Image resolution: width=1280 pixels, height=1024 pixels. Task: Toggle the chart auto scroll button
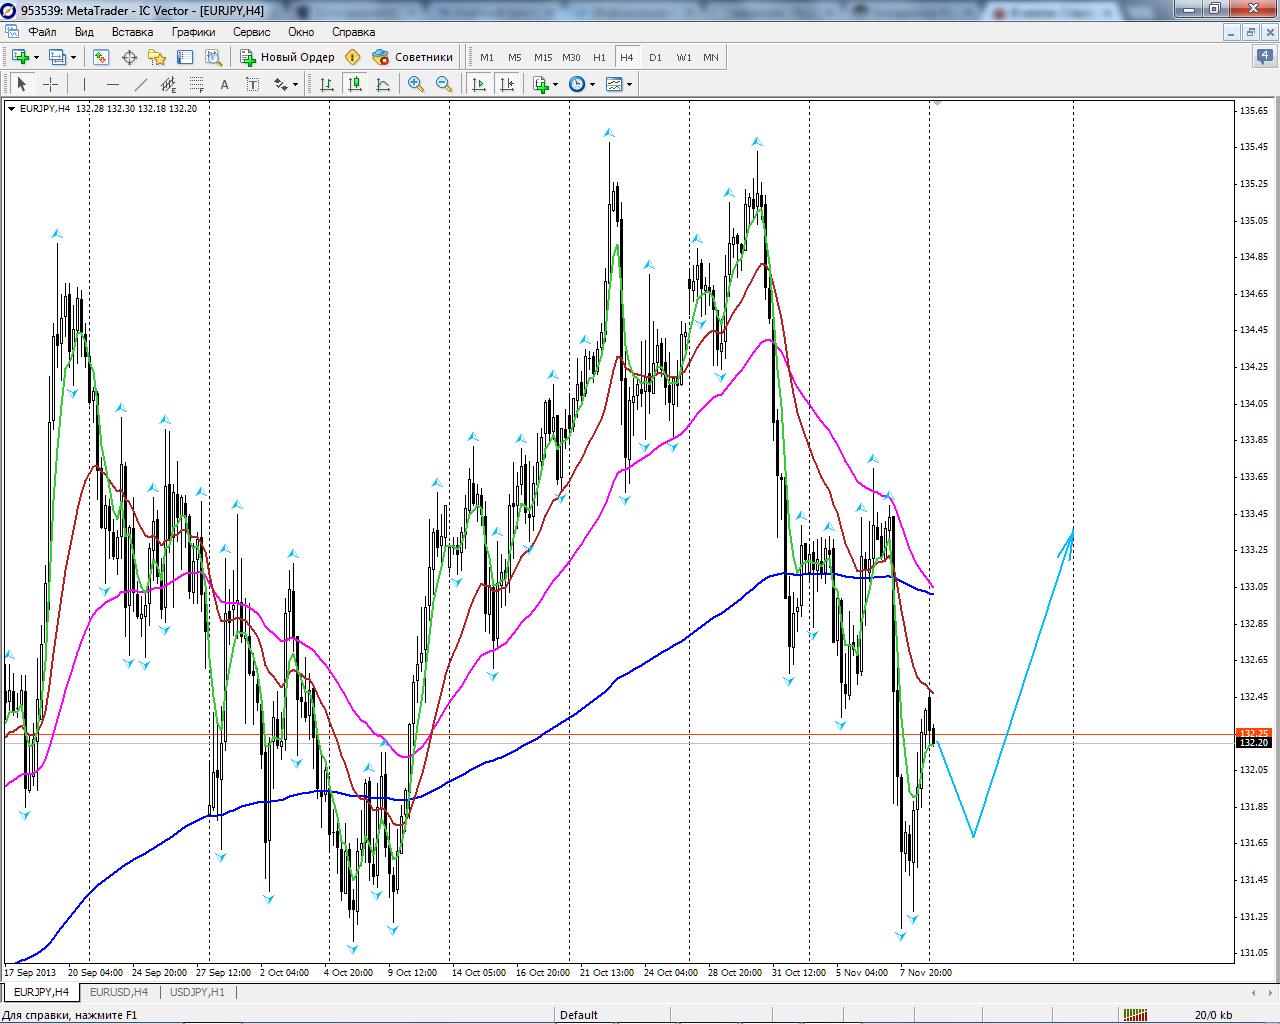479,85
